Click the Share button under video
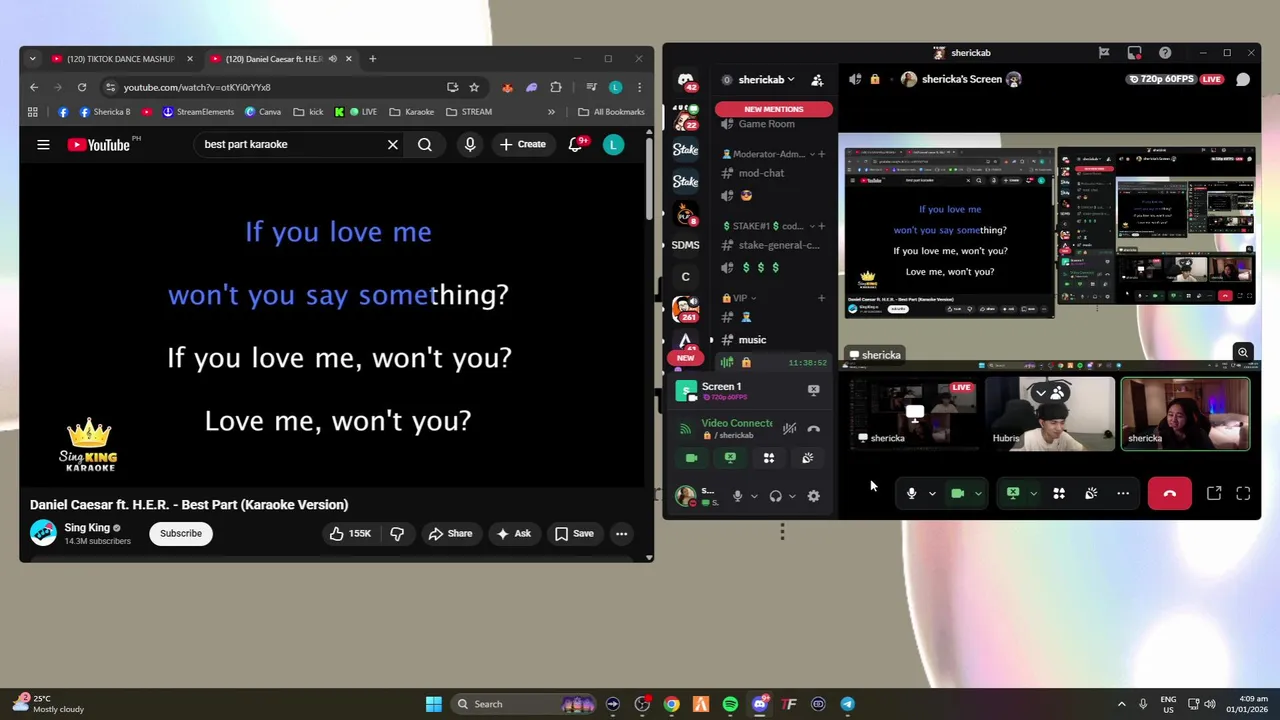Viewport: 1280px width, 720px height. [450, 533]
